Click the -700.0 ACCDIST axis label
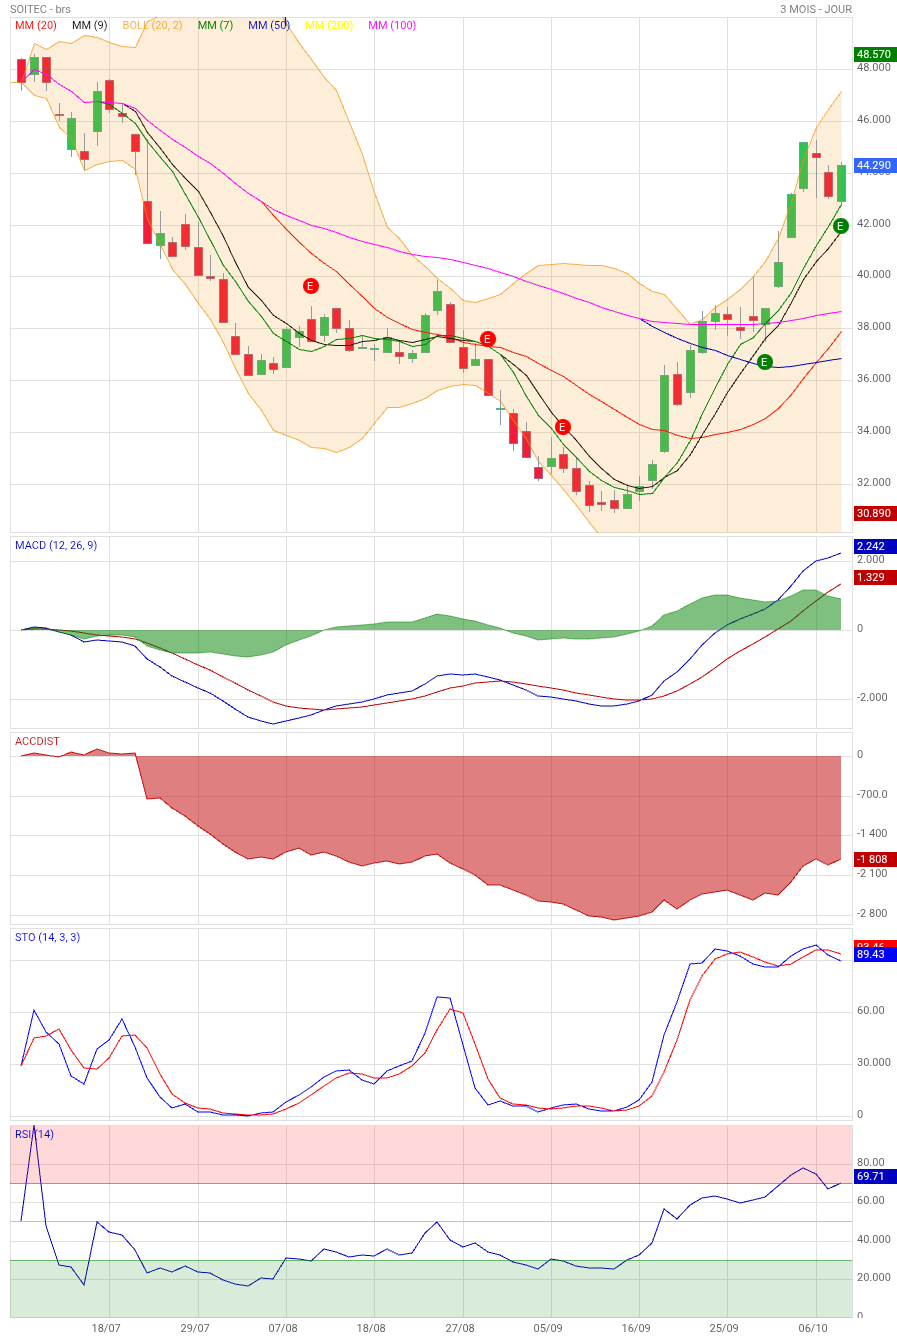This screenshot has height=1338, width=897. (872, 795)
